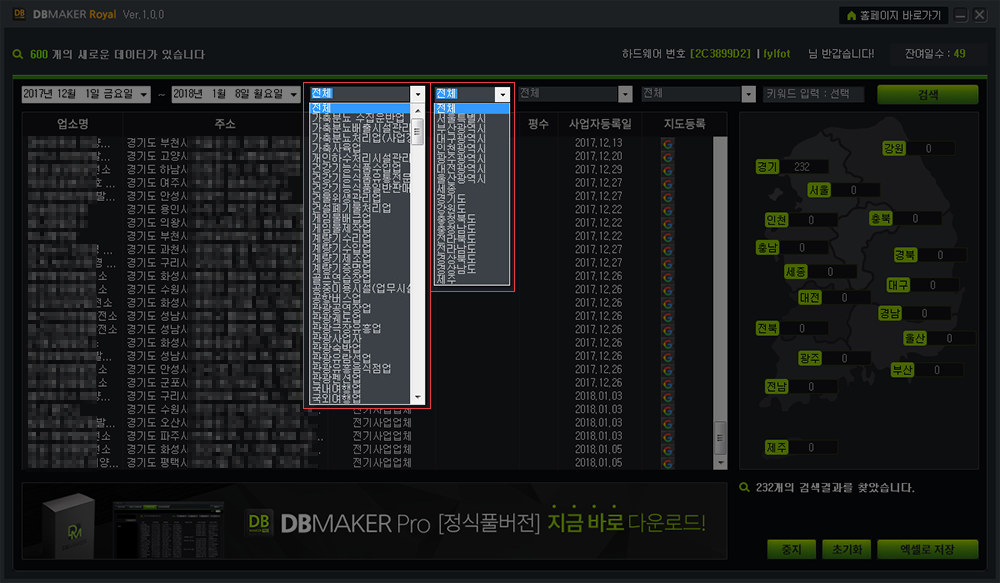Pick 관광유흥음식점업 in the category list

click(351, 369)
